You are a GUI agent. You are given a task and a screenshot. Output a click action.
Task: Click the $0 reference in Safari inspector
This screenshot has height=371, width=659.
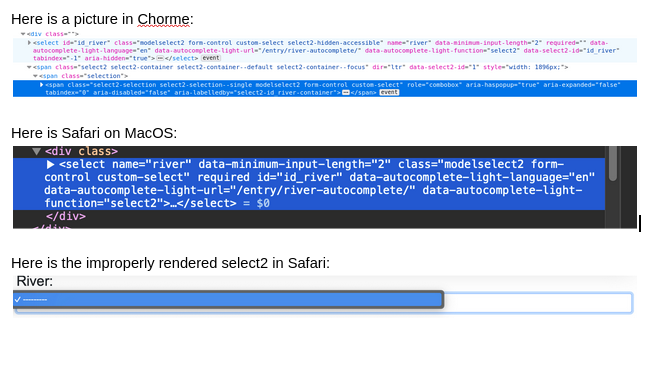263,203
